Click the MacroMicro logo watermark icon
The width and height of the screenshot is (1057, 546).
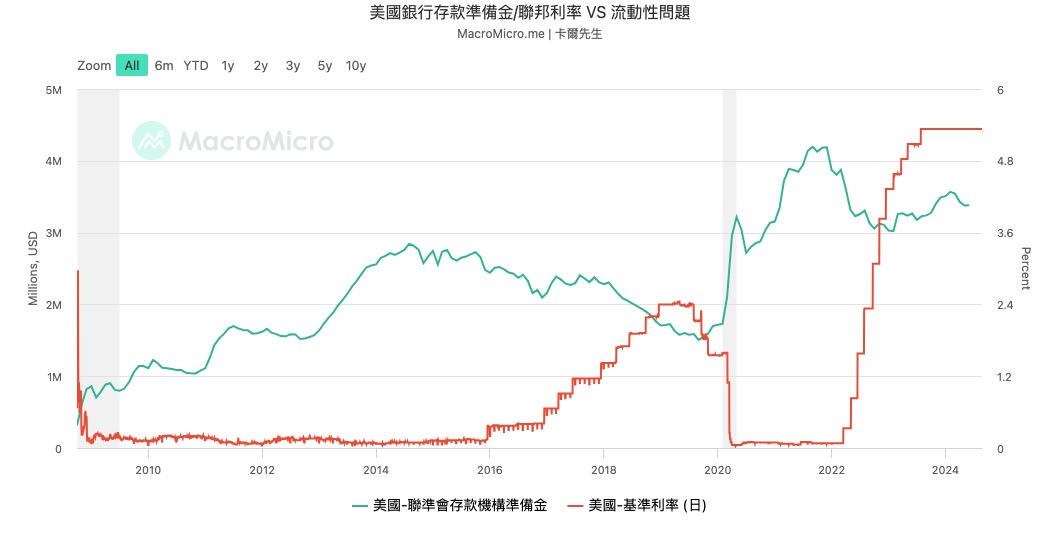point(151,141)
